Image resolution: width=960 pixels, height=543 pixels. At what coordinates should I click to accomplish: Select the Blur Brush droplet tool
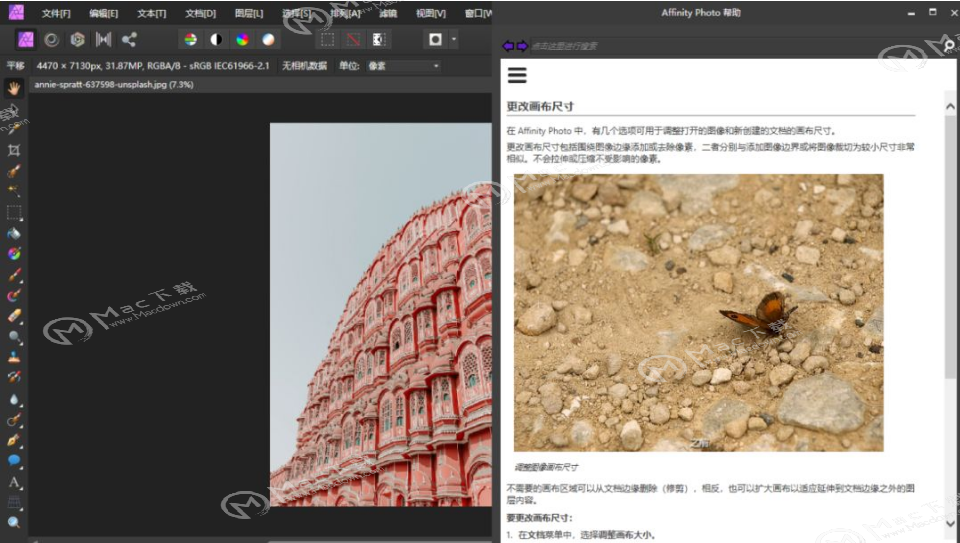(13, 399)
